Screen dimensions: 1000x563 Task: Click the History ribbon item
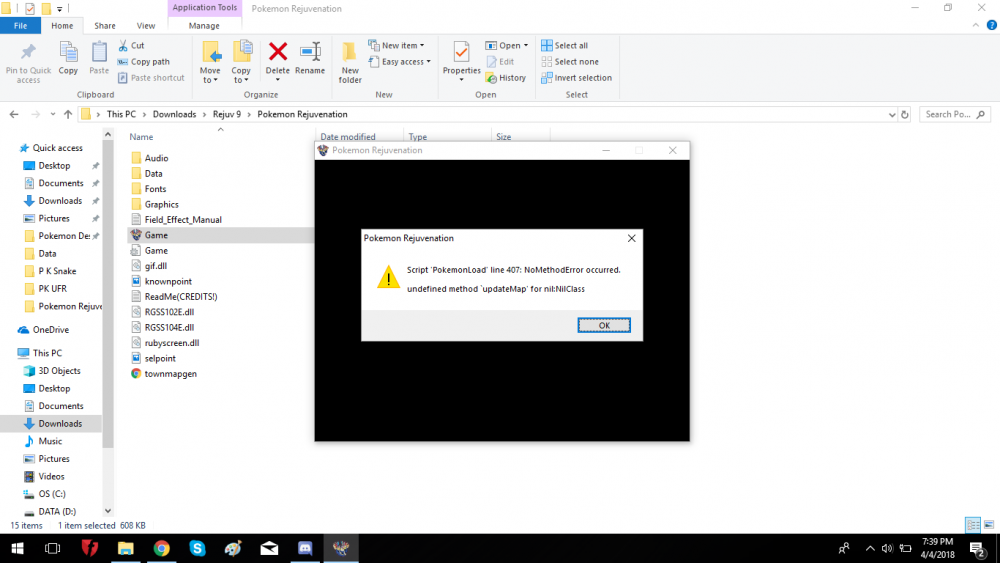tap(506, 78)
